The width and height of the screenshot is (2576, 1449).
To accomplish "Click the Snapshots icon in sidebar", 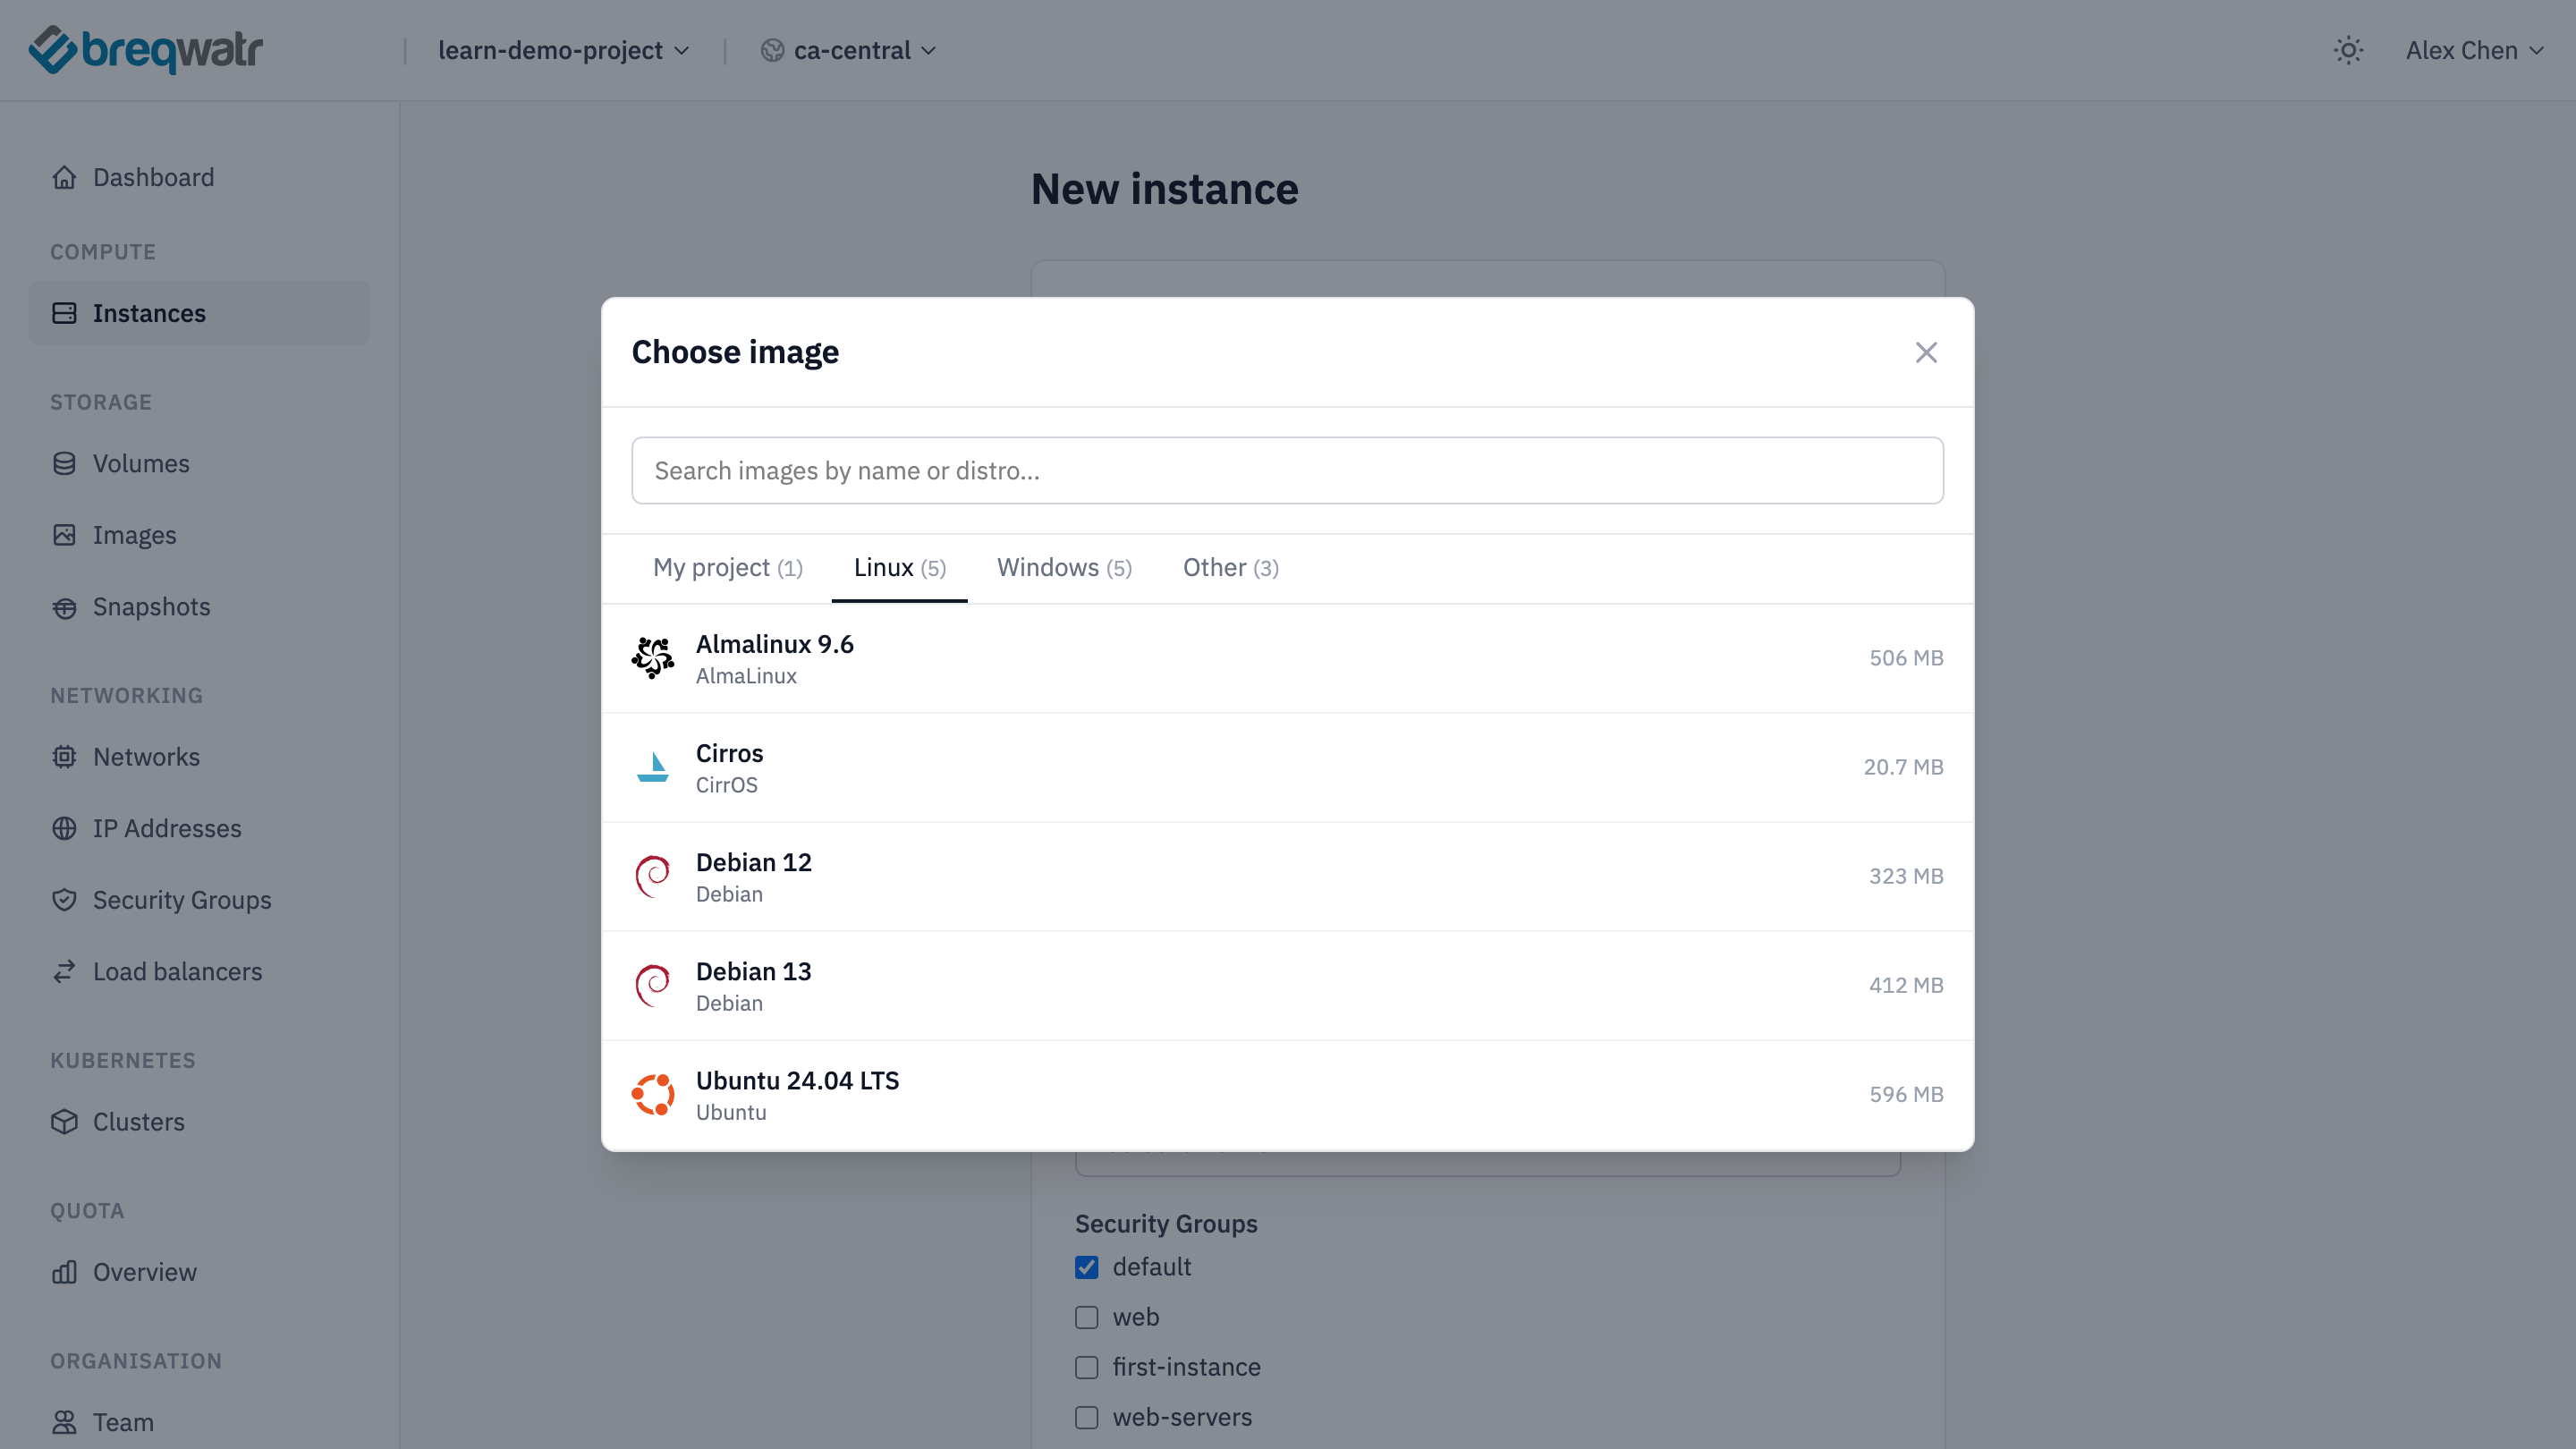I will click(64, 607).
